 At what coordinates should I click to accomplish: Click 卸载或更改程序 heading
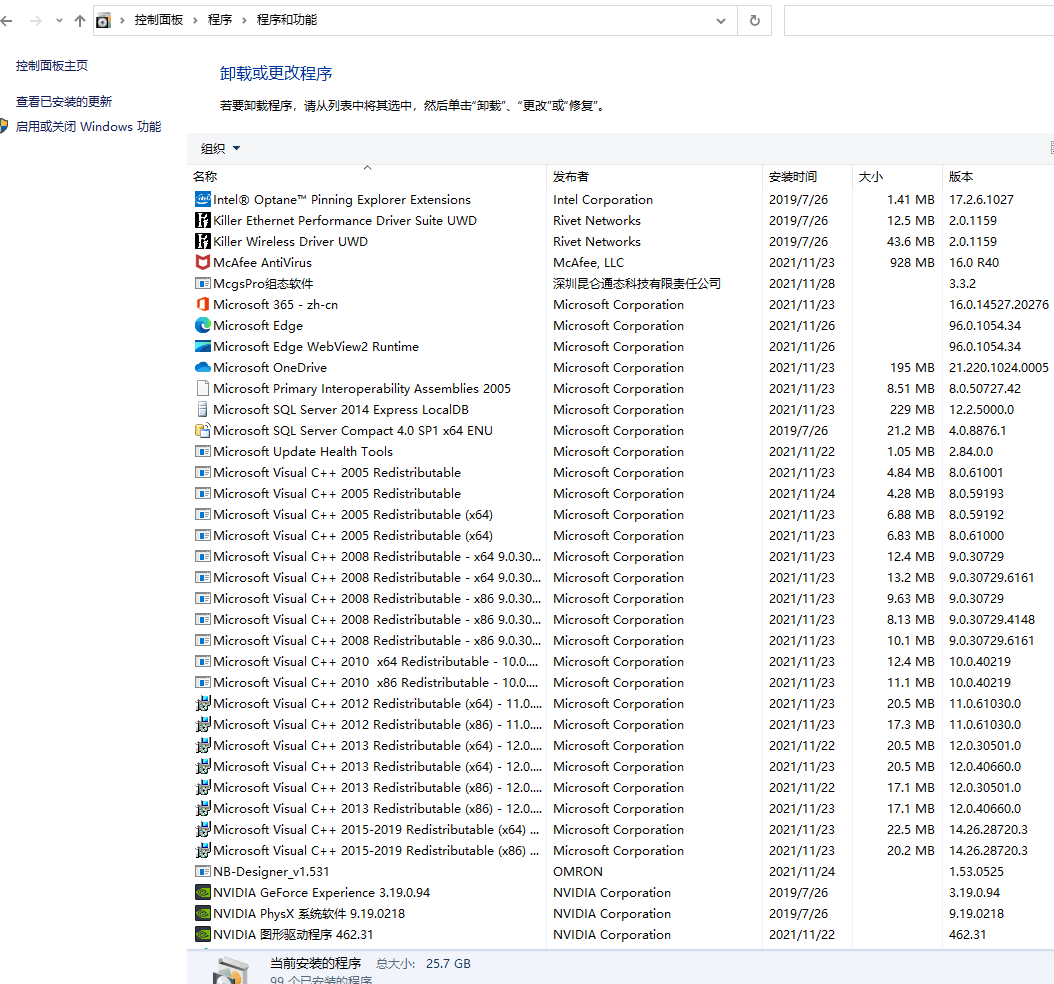pyautogui.click(x=276, y=73)
